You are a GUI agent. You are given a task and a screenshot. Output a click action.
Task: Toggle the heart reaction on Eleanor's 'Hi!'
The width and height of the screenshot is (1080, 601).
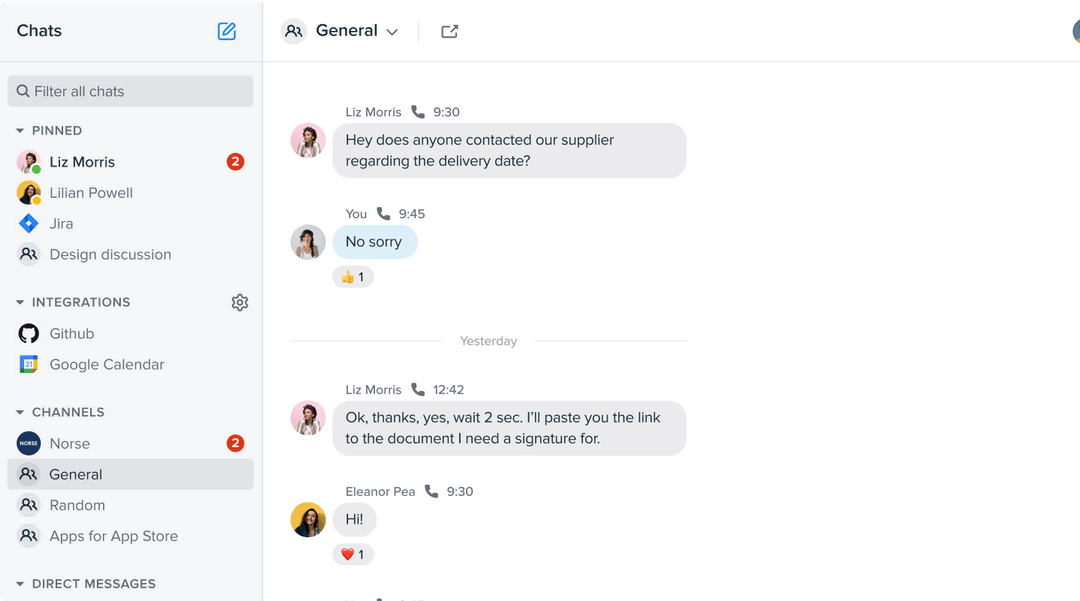pos(352,554)
